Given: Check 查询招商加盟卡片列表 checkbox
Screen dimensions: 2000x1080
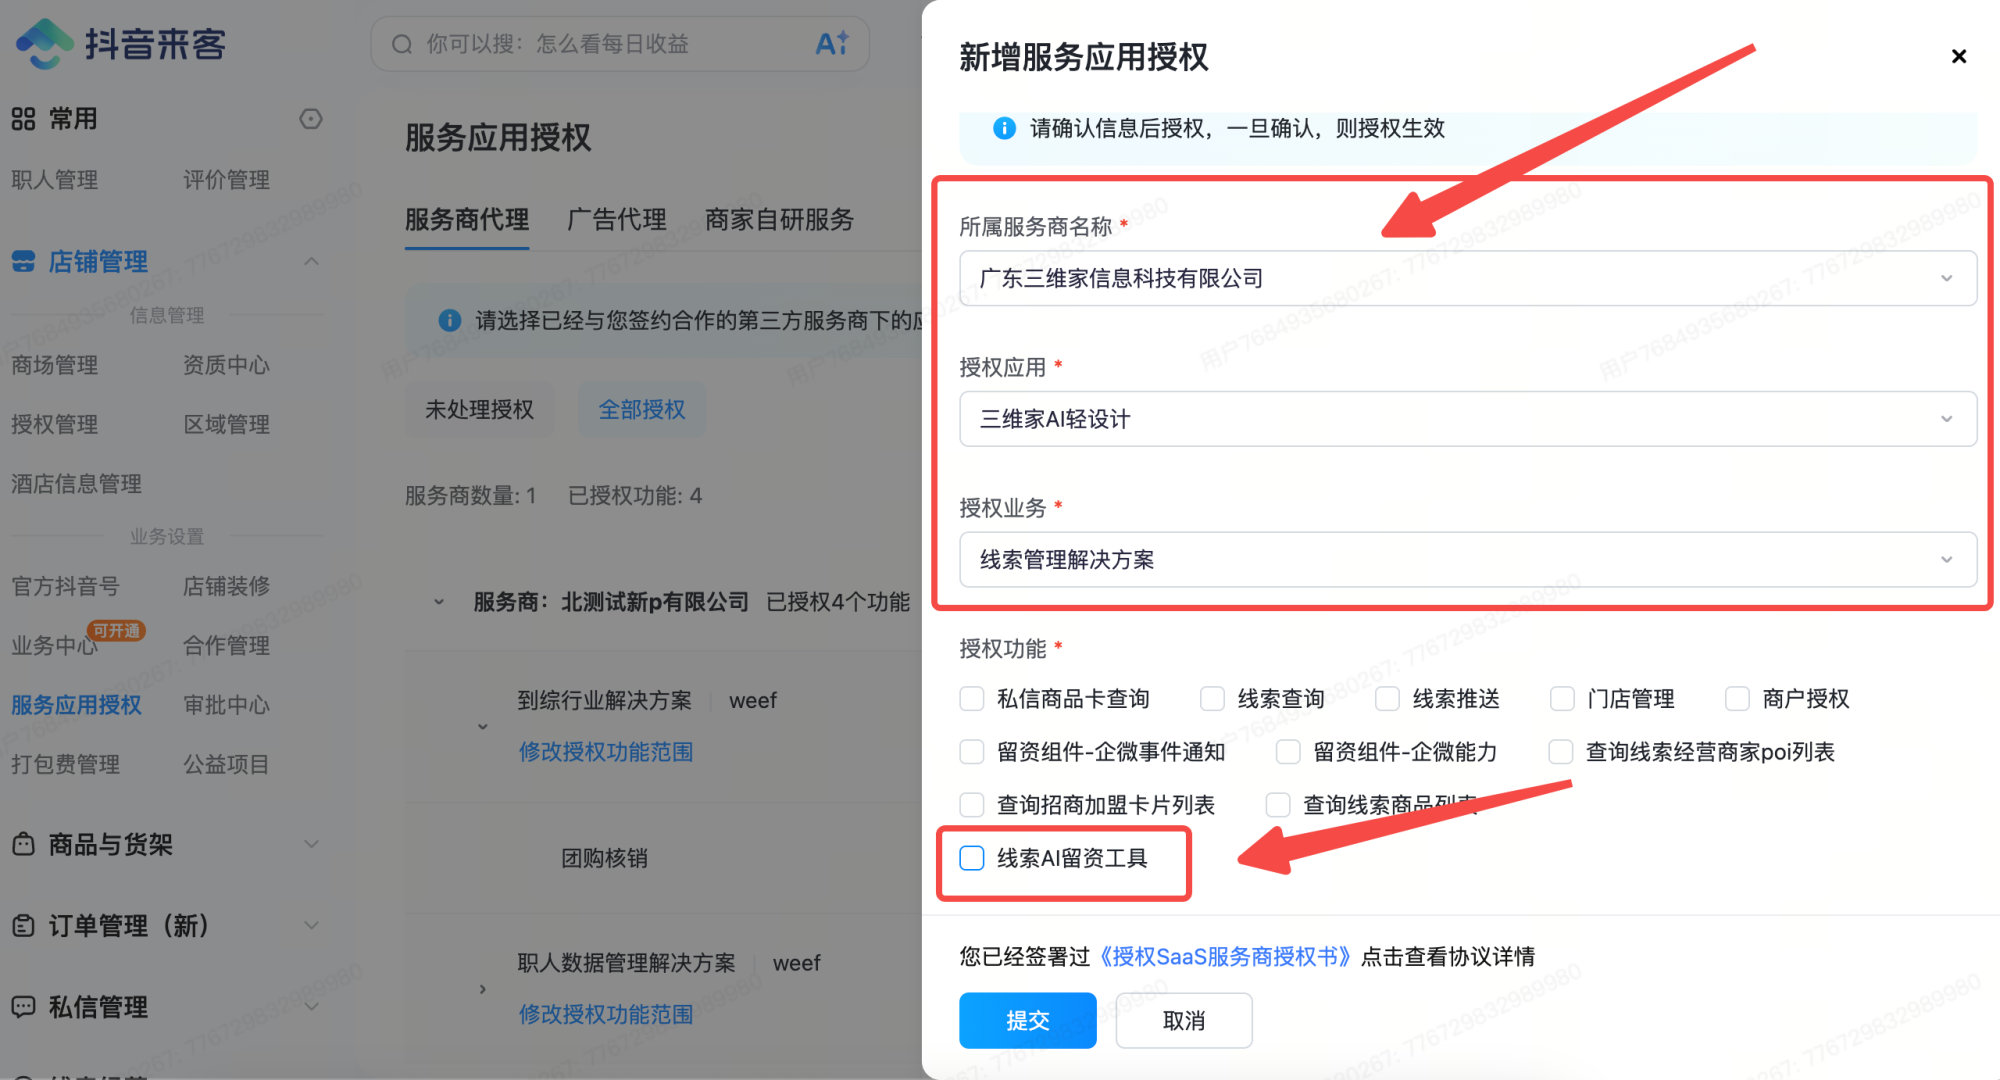Looking at the screenshot, I should point(971,804).
